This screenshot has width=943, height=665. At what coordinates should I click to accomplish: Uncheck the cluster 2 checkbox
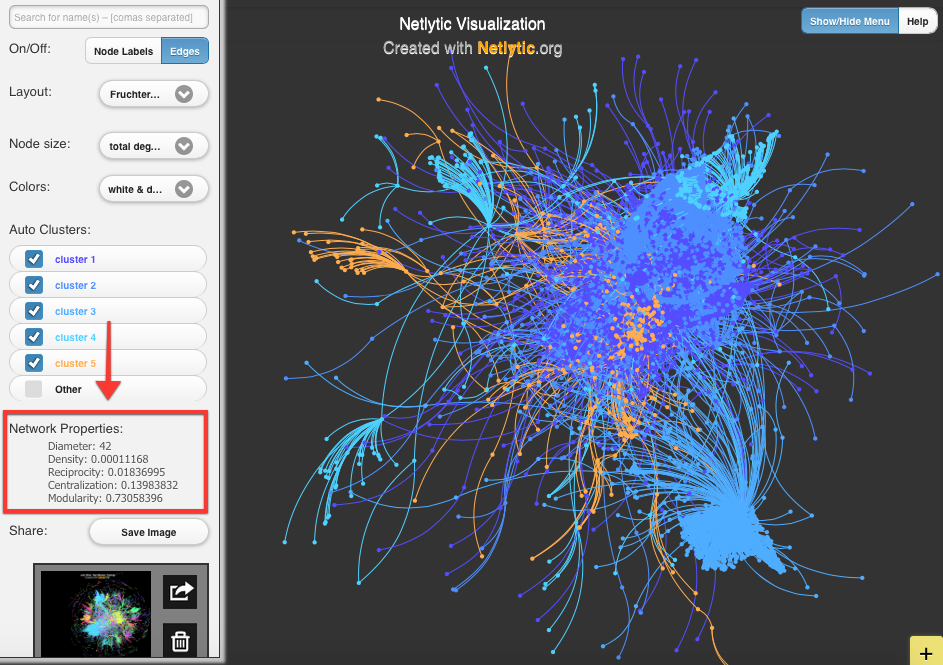[34, 285]
